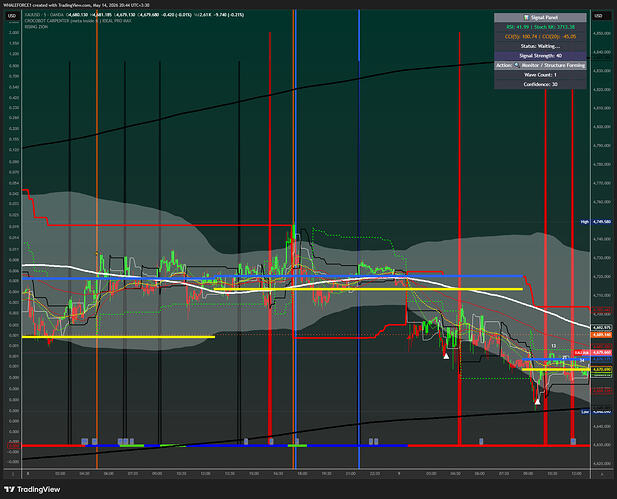Viewport: 617px width, 499px height.
Task: Click the red current price label 4,679.660
Action: pos(602,352)
